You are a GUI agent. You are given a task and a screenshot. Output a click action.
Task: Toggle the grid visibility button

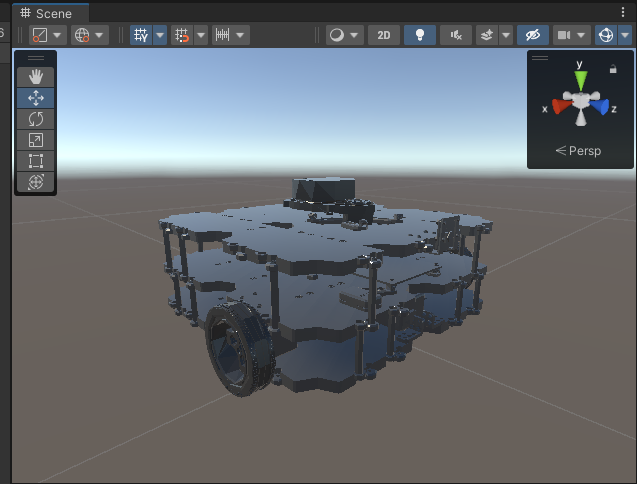click(141, 35)
